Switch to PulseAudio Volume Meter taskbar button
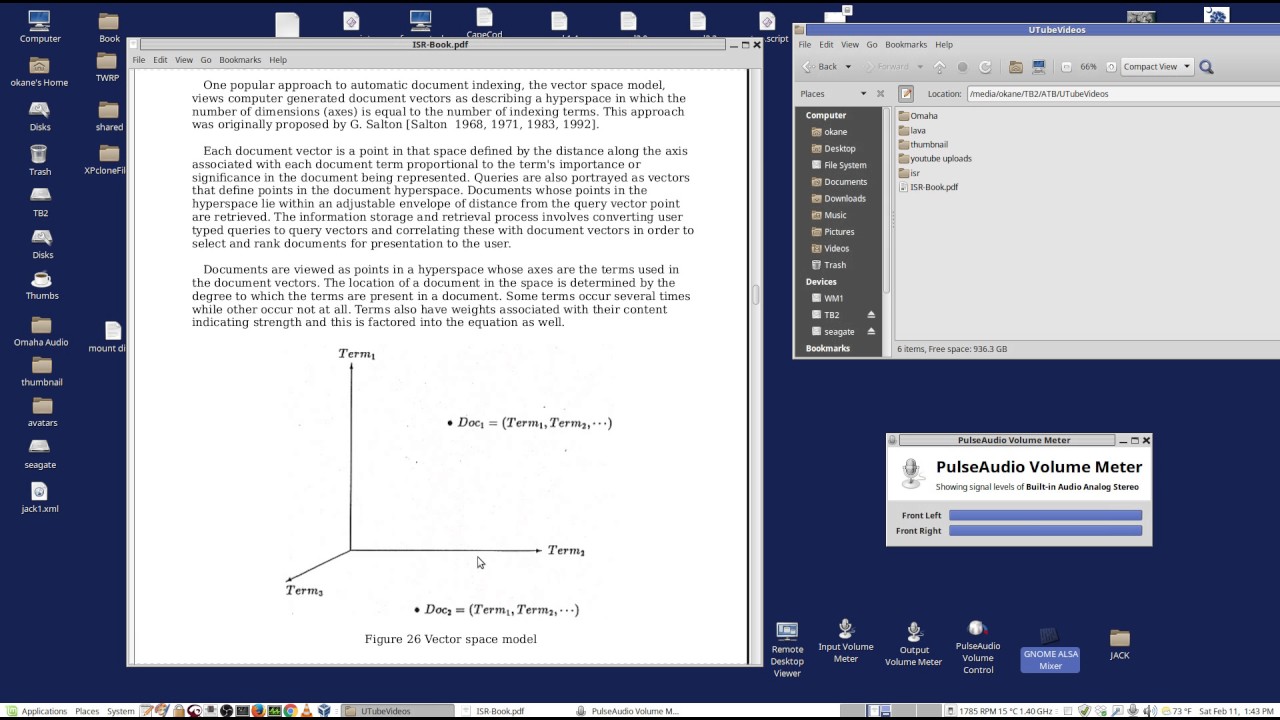This screenshot has width=1280, height=720. (632, 711)
